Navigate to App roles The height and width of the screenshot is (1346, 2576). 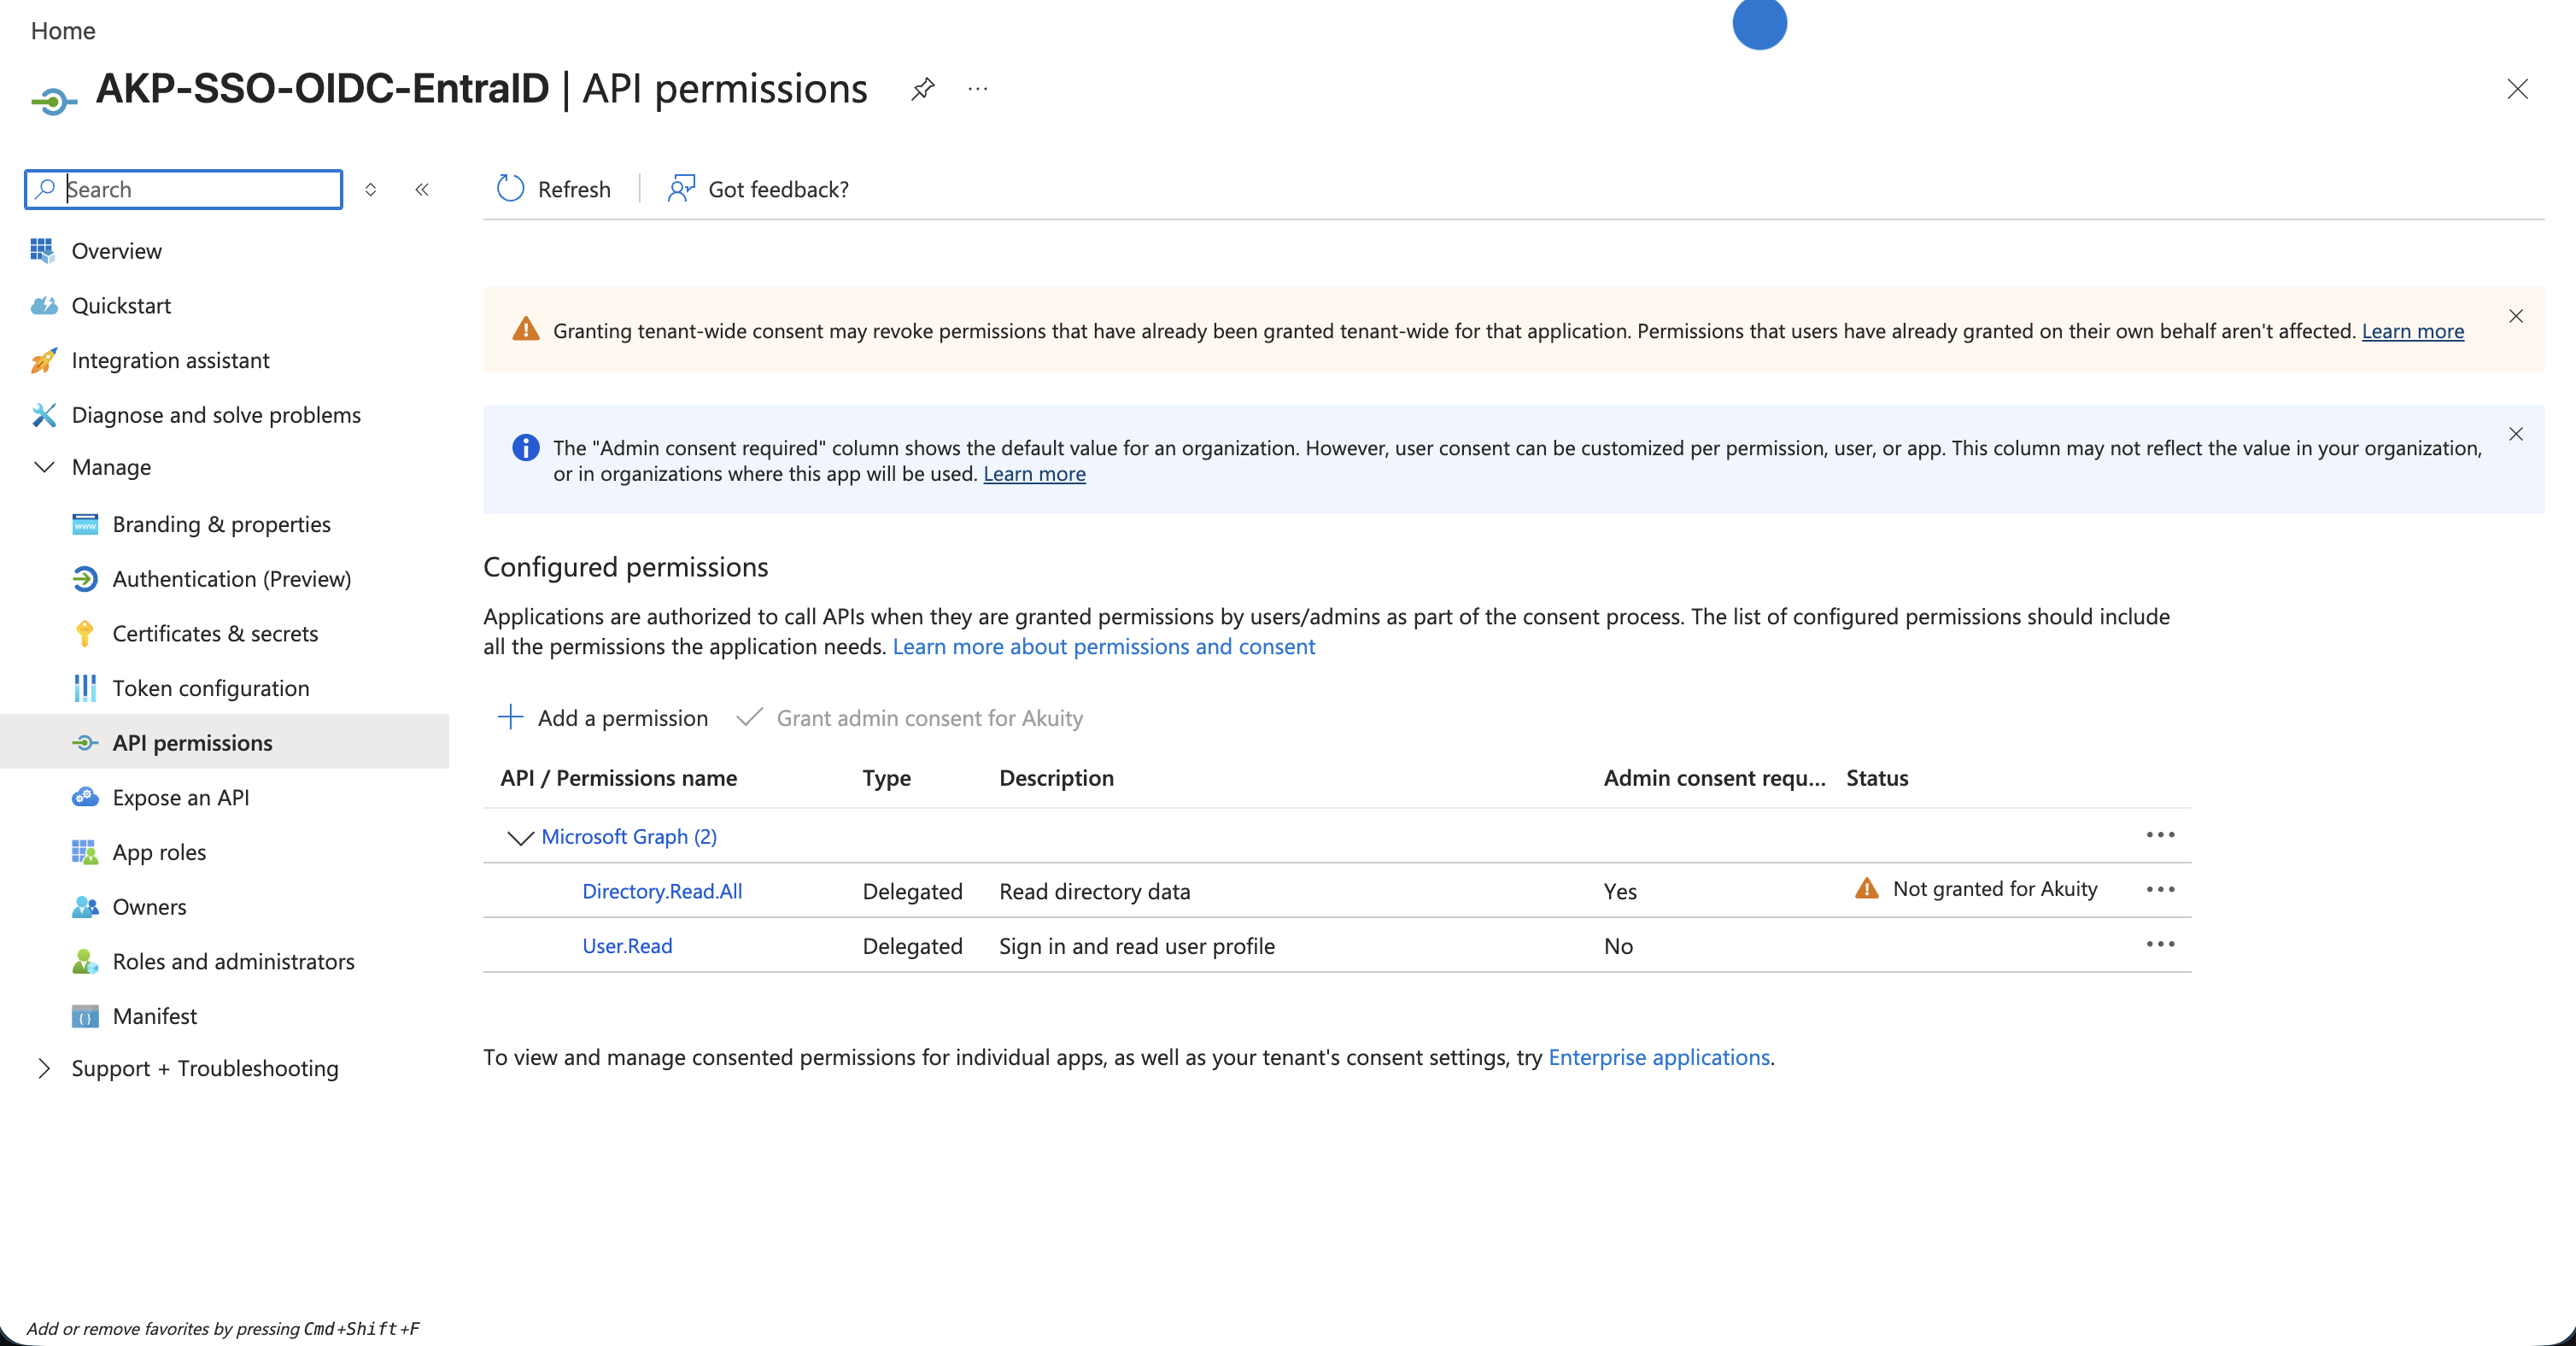pos(159,852)
